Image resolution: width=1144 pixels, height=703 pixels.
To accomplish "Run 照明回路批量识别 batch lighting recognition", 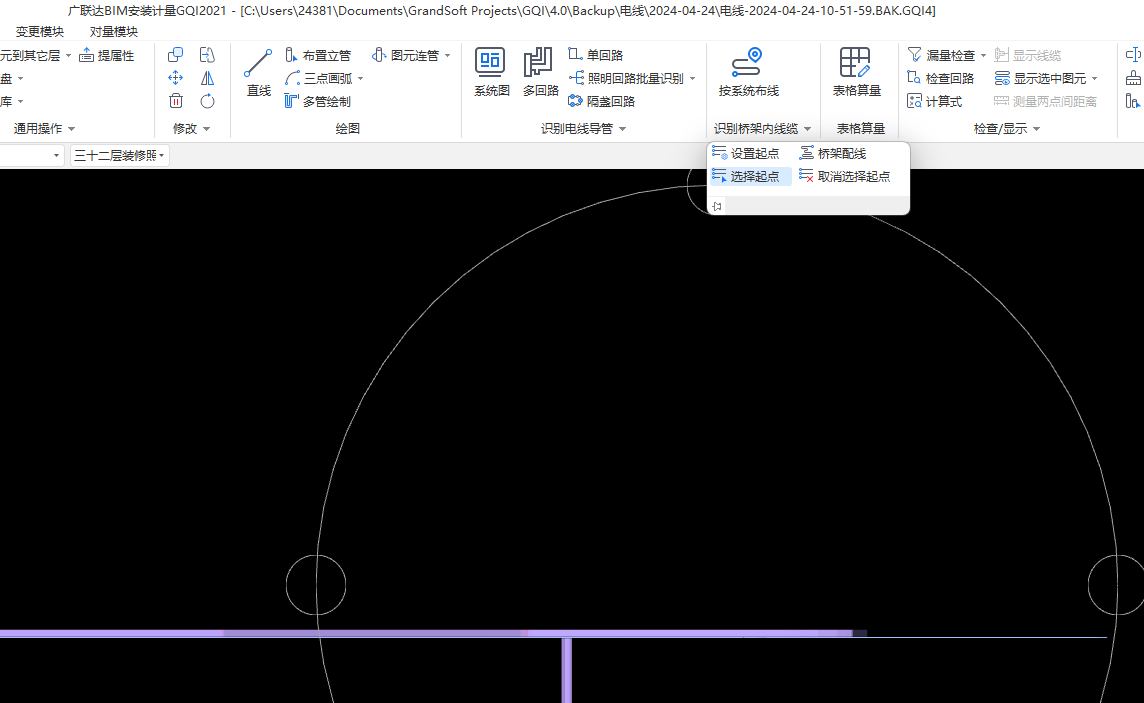I will 627,78.
